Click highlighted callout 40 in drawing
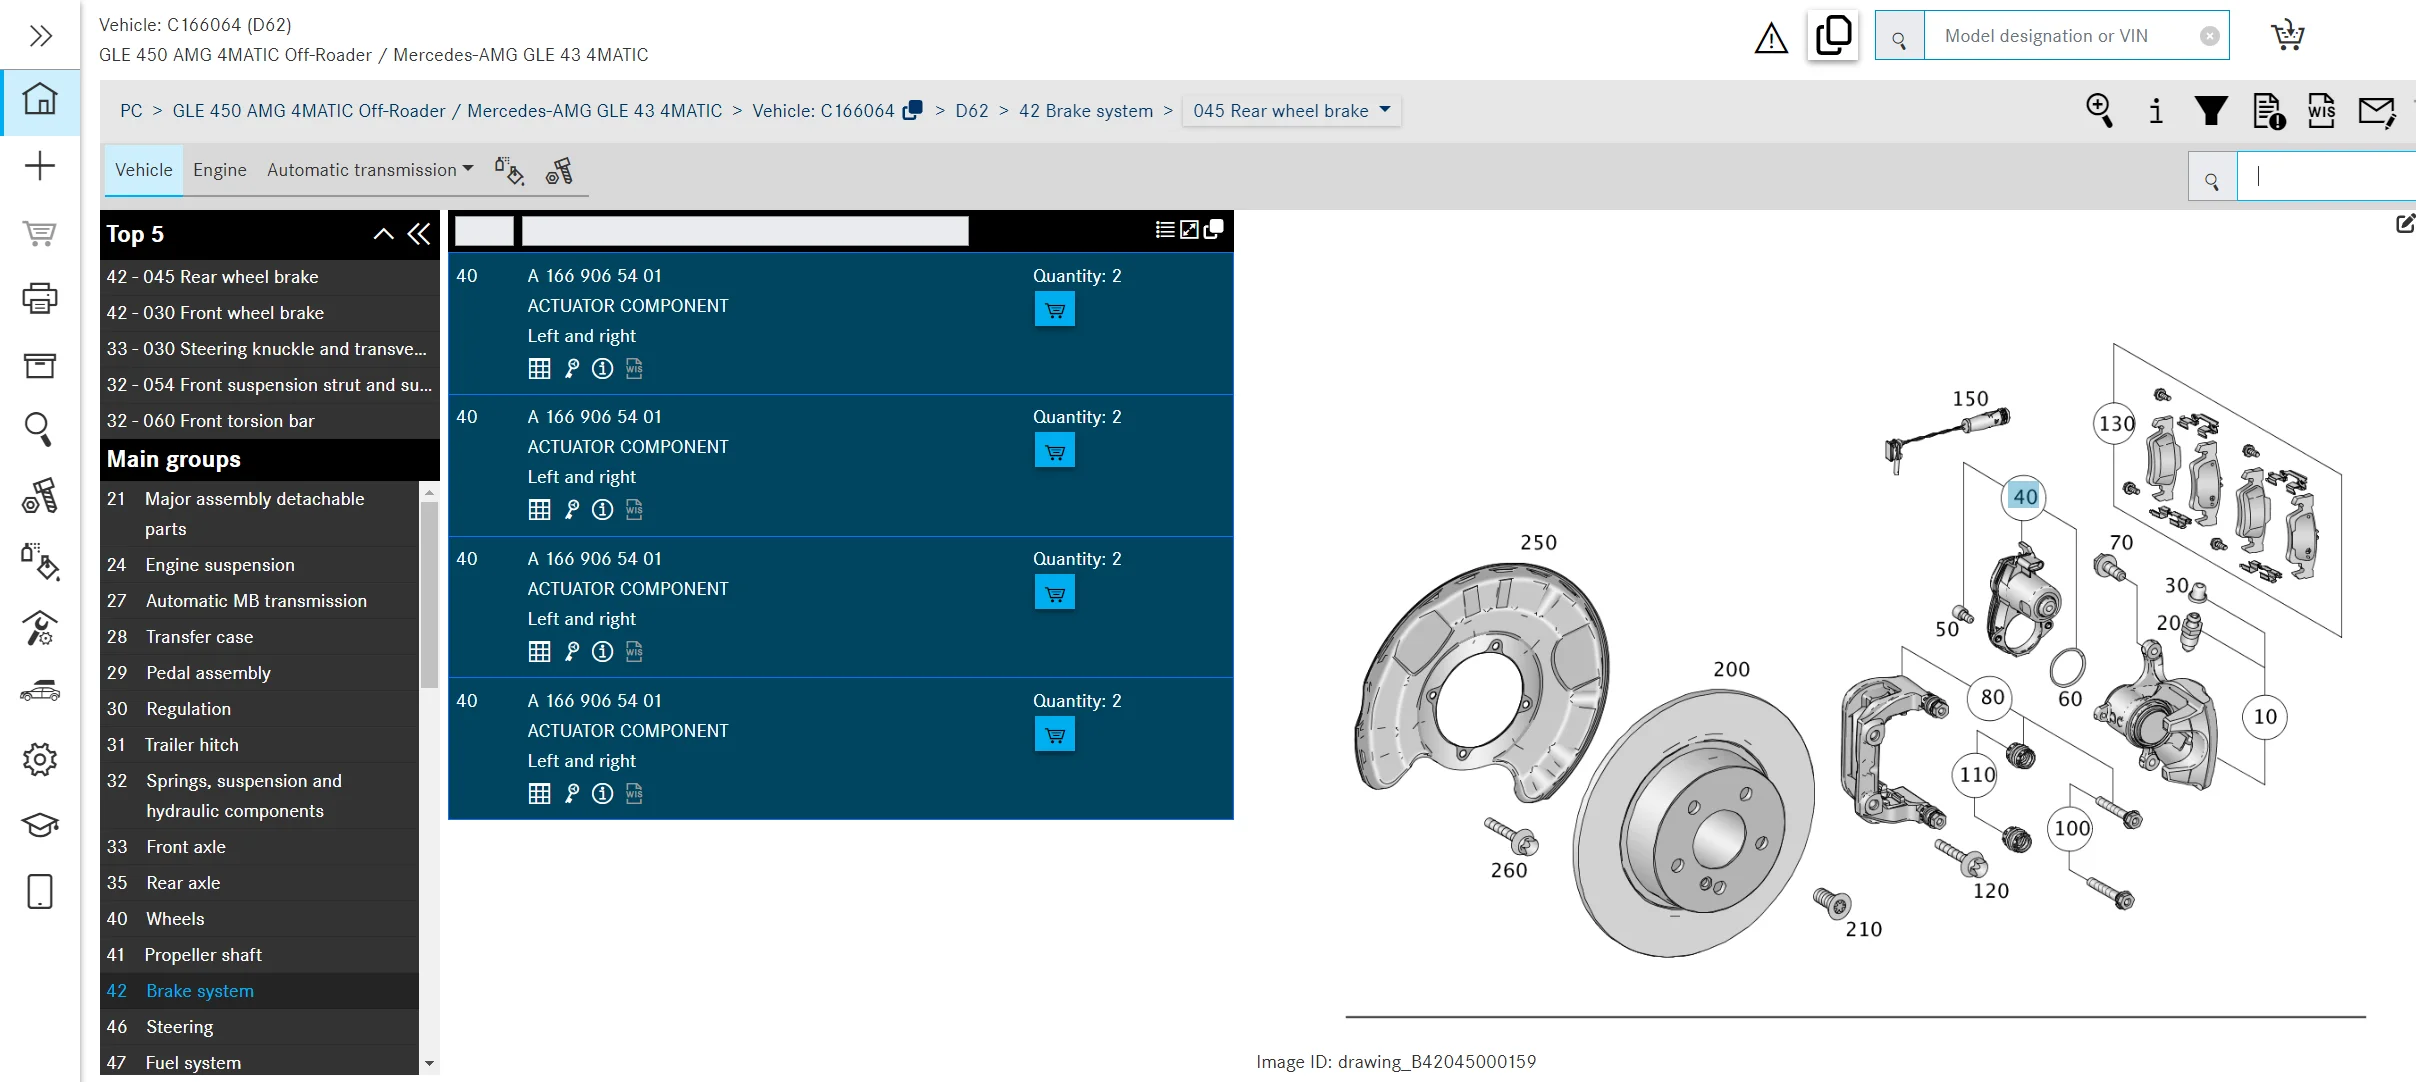Viewport: 2416px width, 1082px height. click(x=2024, y=496)
